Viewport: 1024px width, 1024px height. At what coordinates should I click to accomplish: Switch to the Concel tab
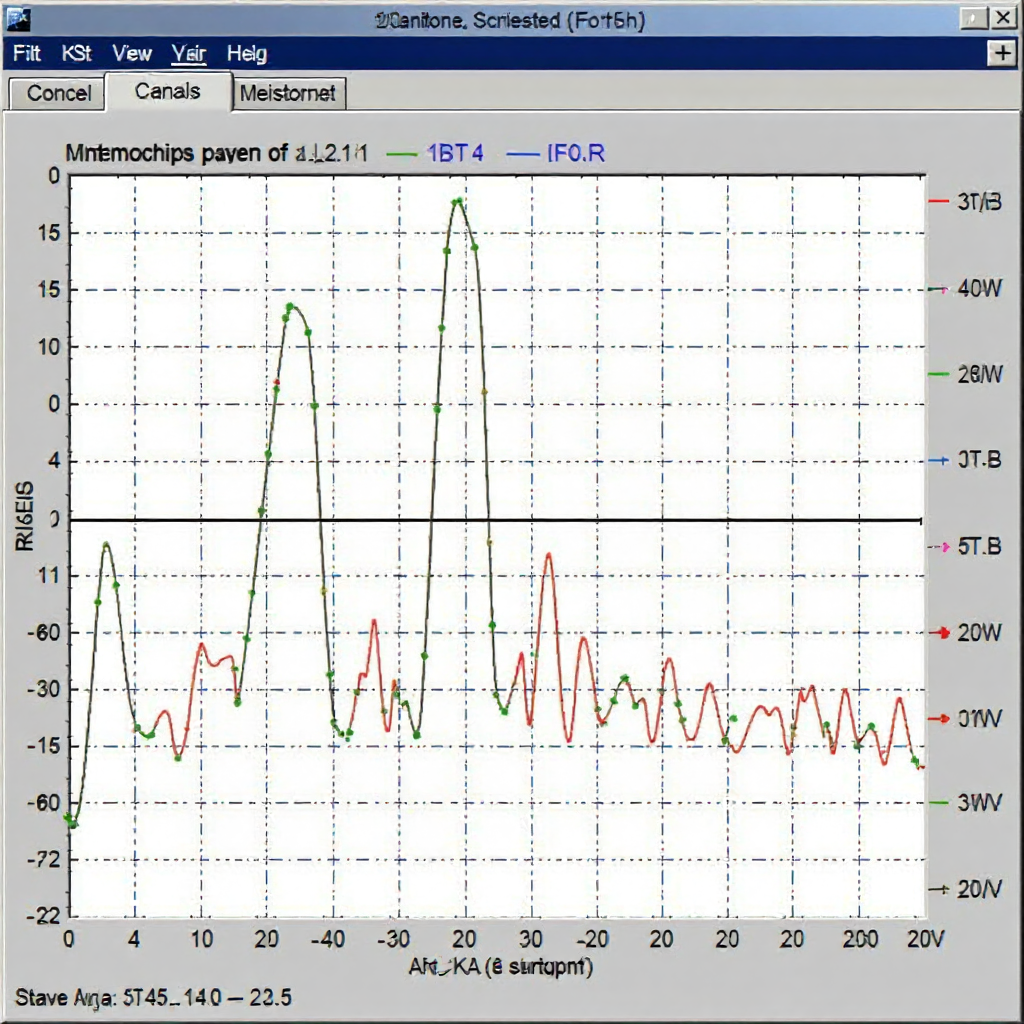coord(57,93)
